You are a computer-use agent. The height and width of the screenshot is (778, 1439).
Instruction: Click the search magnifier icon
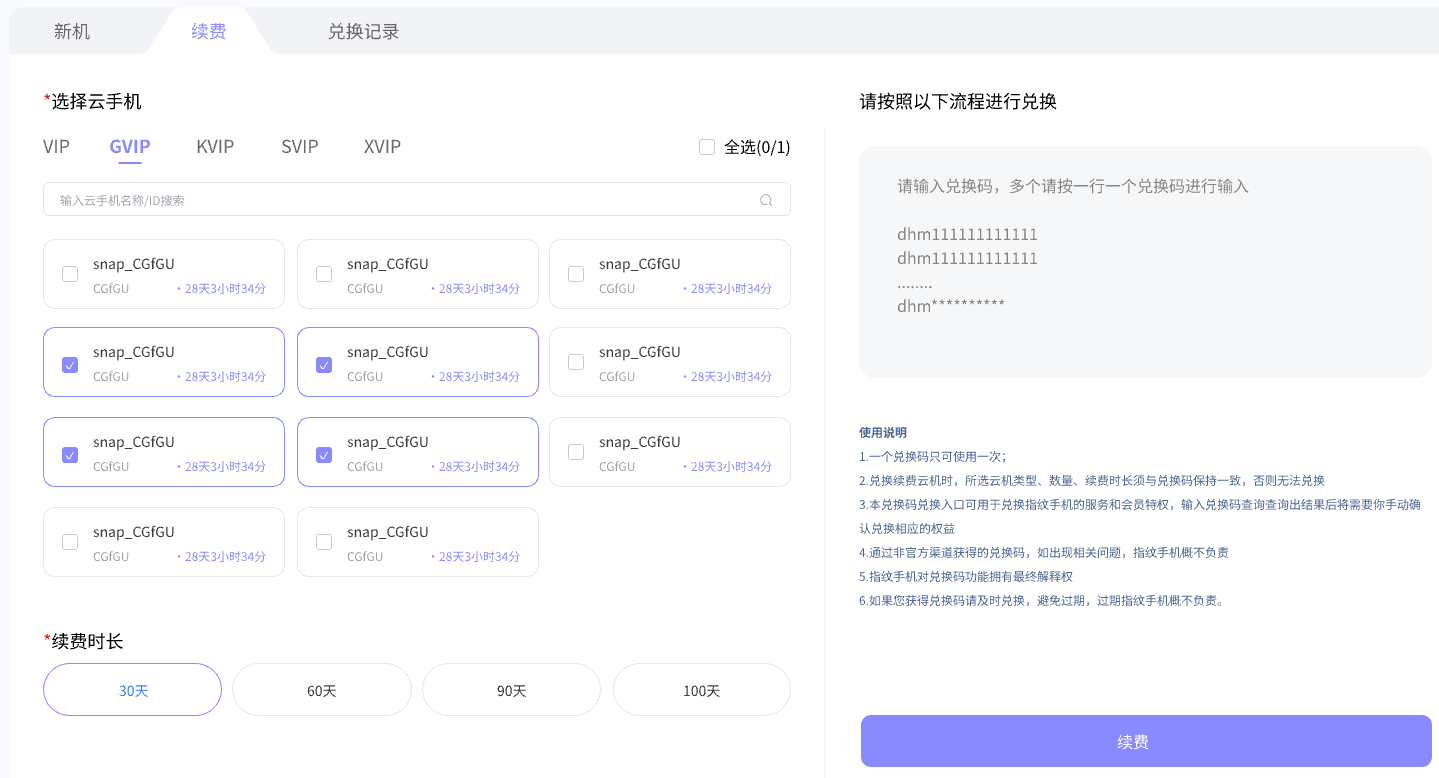[766, 200]
